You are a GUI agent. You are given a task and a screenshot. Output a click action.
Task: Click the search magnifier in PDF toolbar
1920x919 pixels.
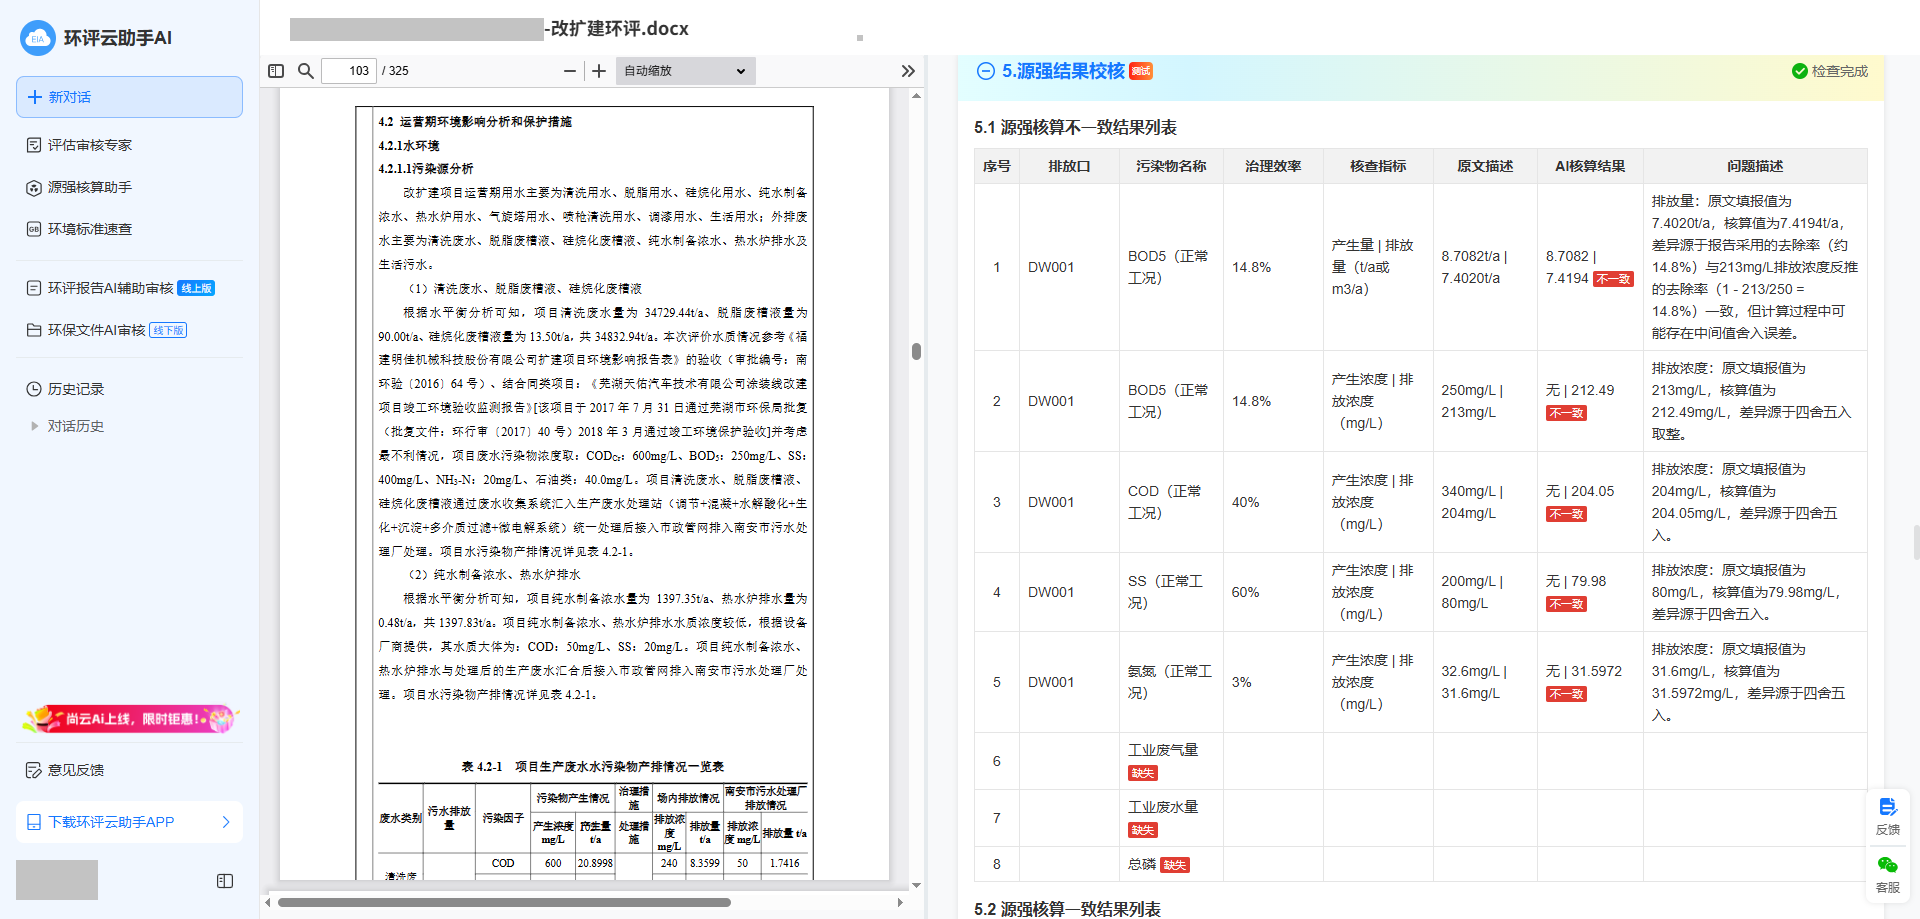306,71
